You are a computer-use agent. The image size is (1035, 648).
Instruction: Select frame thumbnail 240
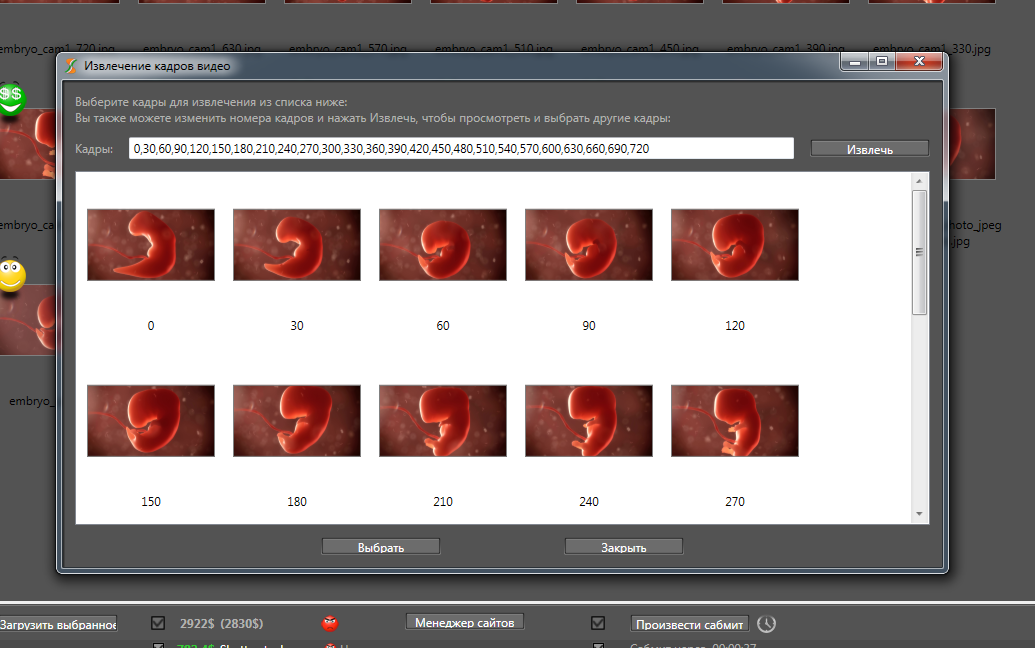589,421
